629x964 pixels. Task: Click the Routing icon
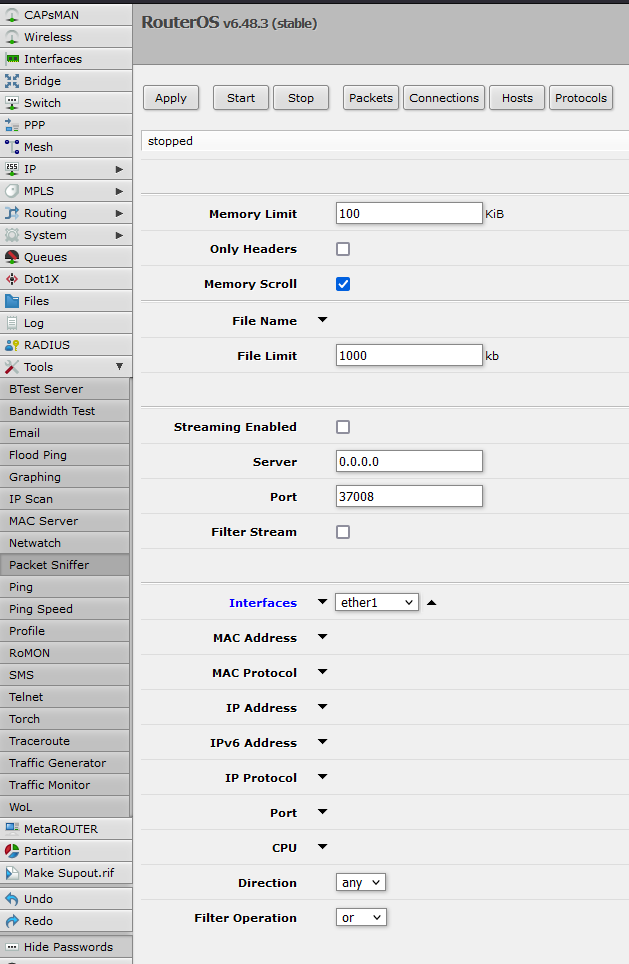click(x=12, y=213)
